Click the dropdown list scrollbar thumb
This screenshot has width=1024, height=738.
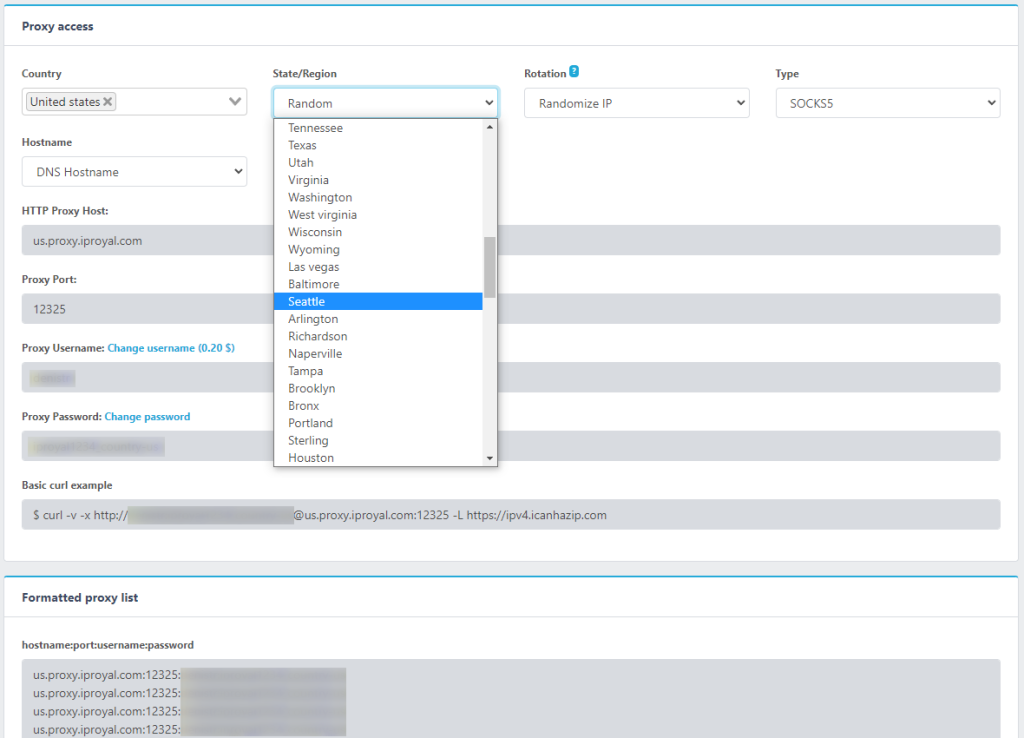(x=490, y=267)
